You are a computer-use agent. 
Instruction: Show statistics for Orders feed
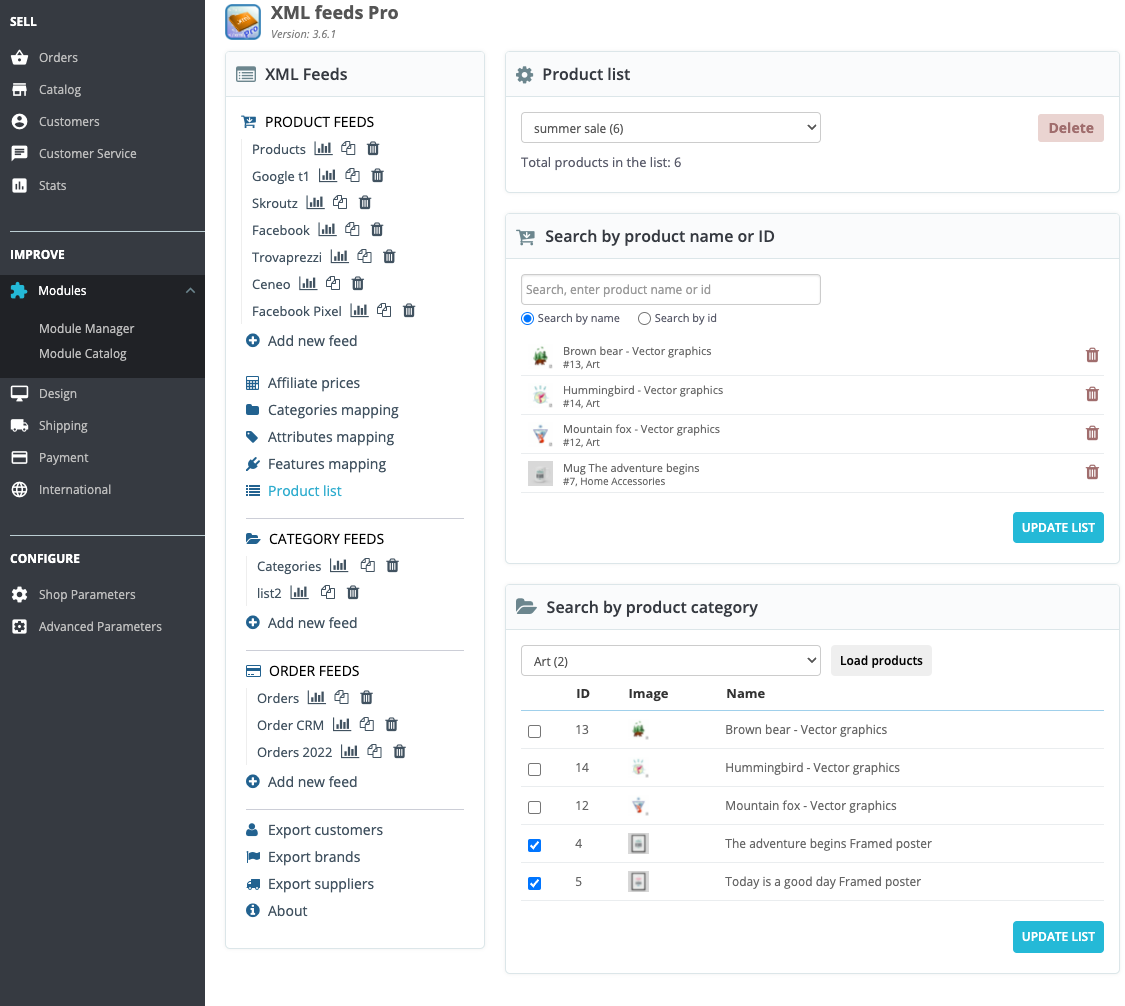[x=316, y=697]
